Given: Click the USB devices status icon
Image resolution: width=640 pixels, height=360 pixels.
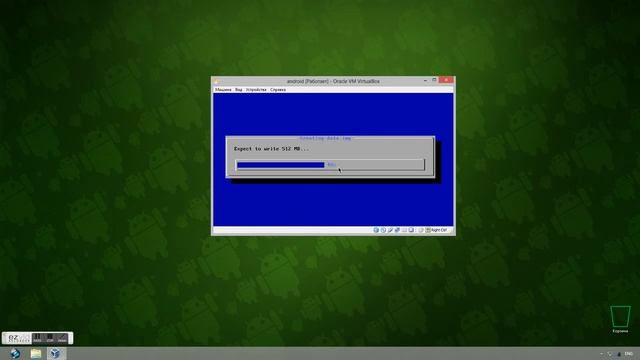Looking at the screenshot, I should [x=390, y=230].
